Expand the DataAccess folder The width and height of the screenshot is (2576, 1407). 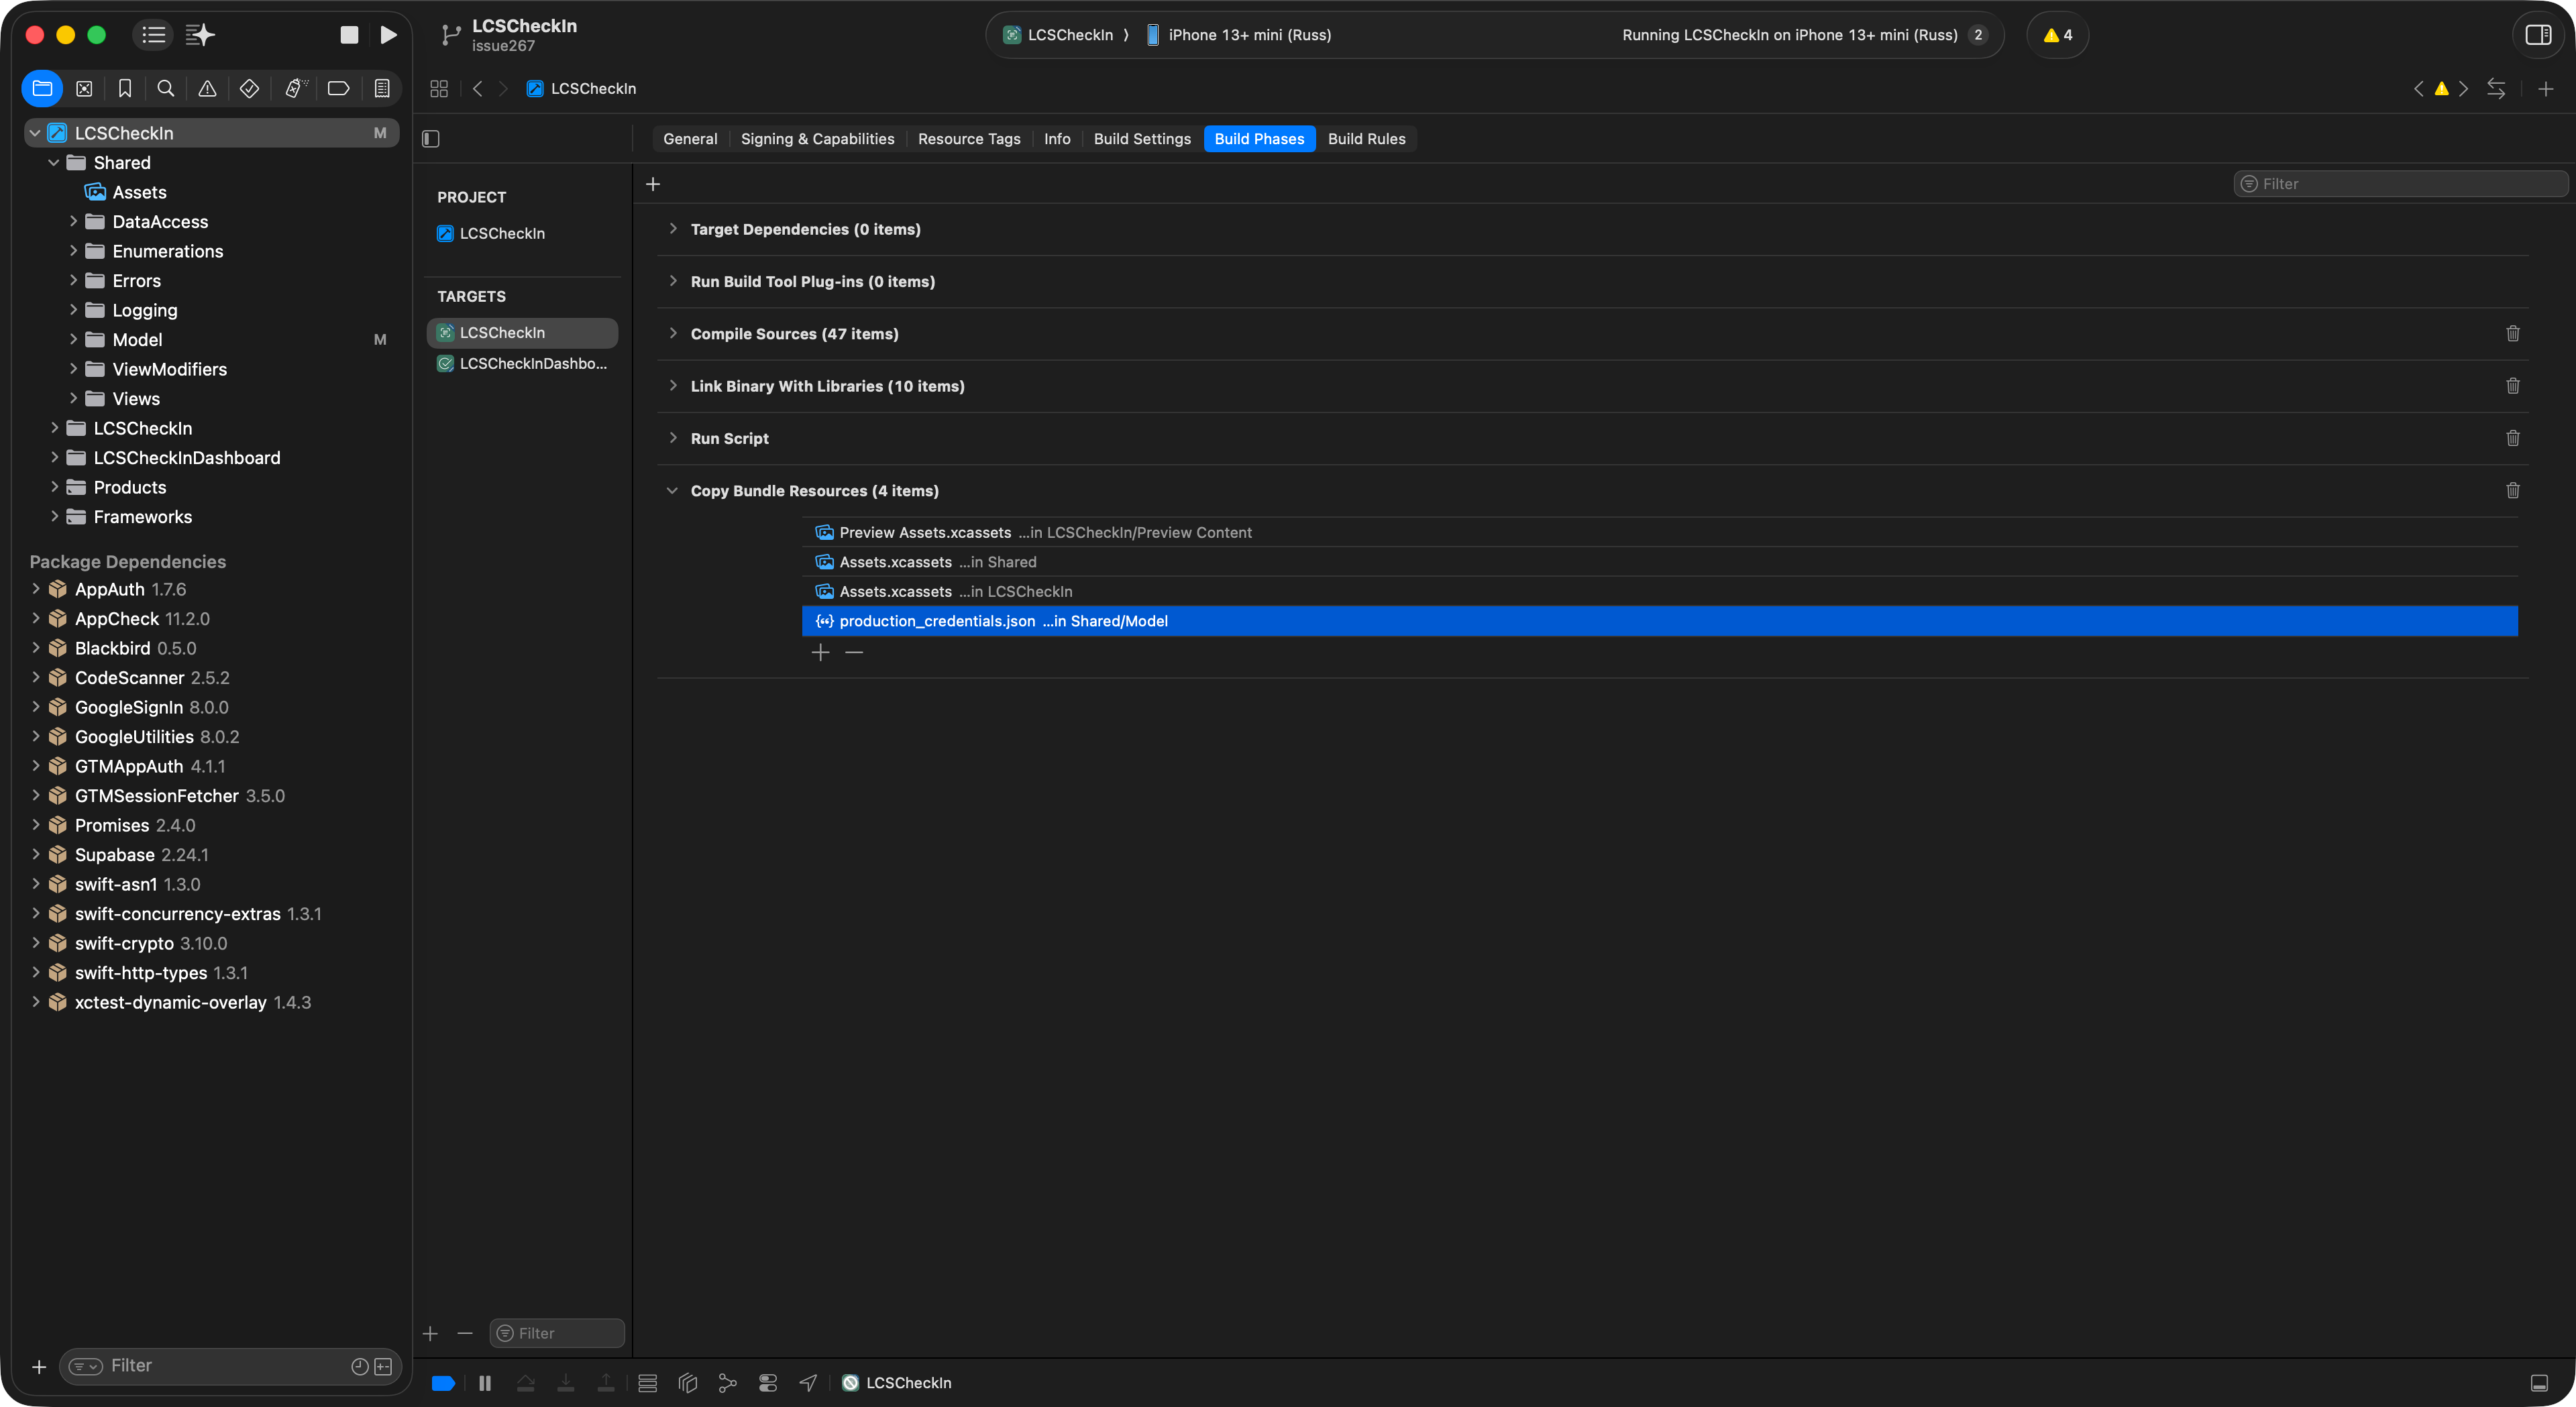(73, 222)
